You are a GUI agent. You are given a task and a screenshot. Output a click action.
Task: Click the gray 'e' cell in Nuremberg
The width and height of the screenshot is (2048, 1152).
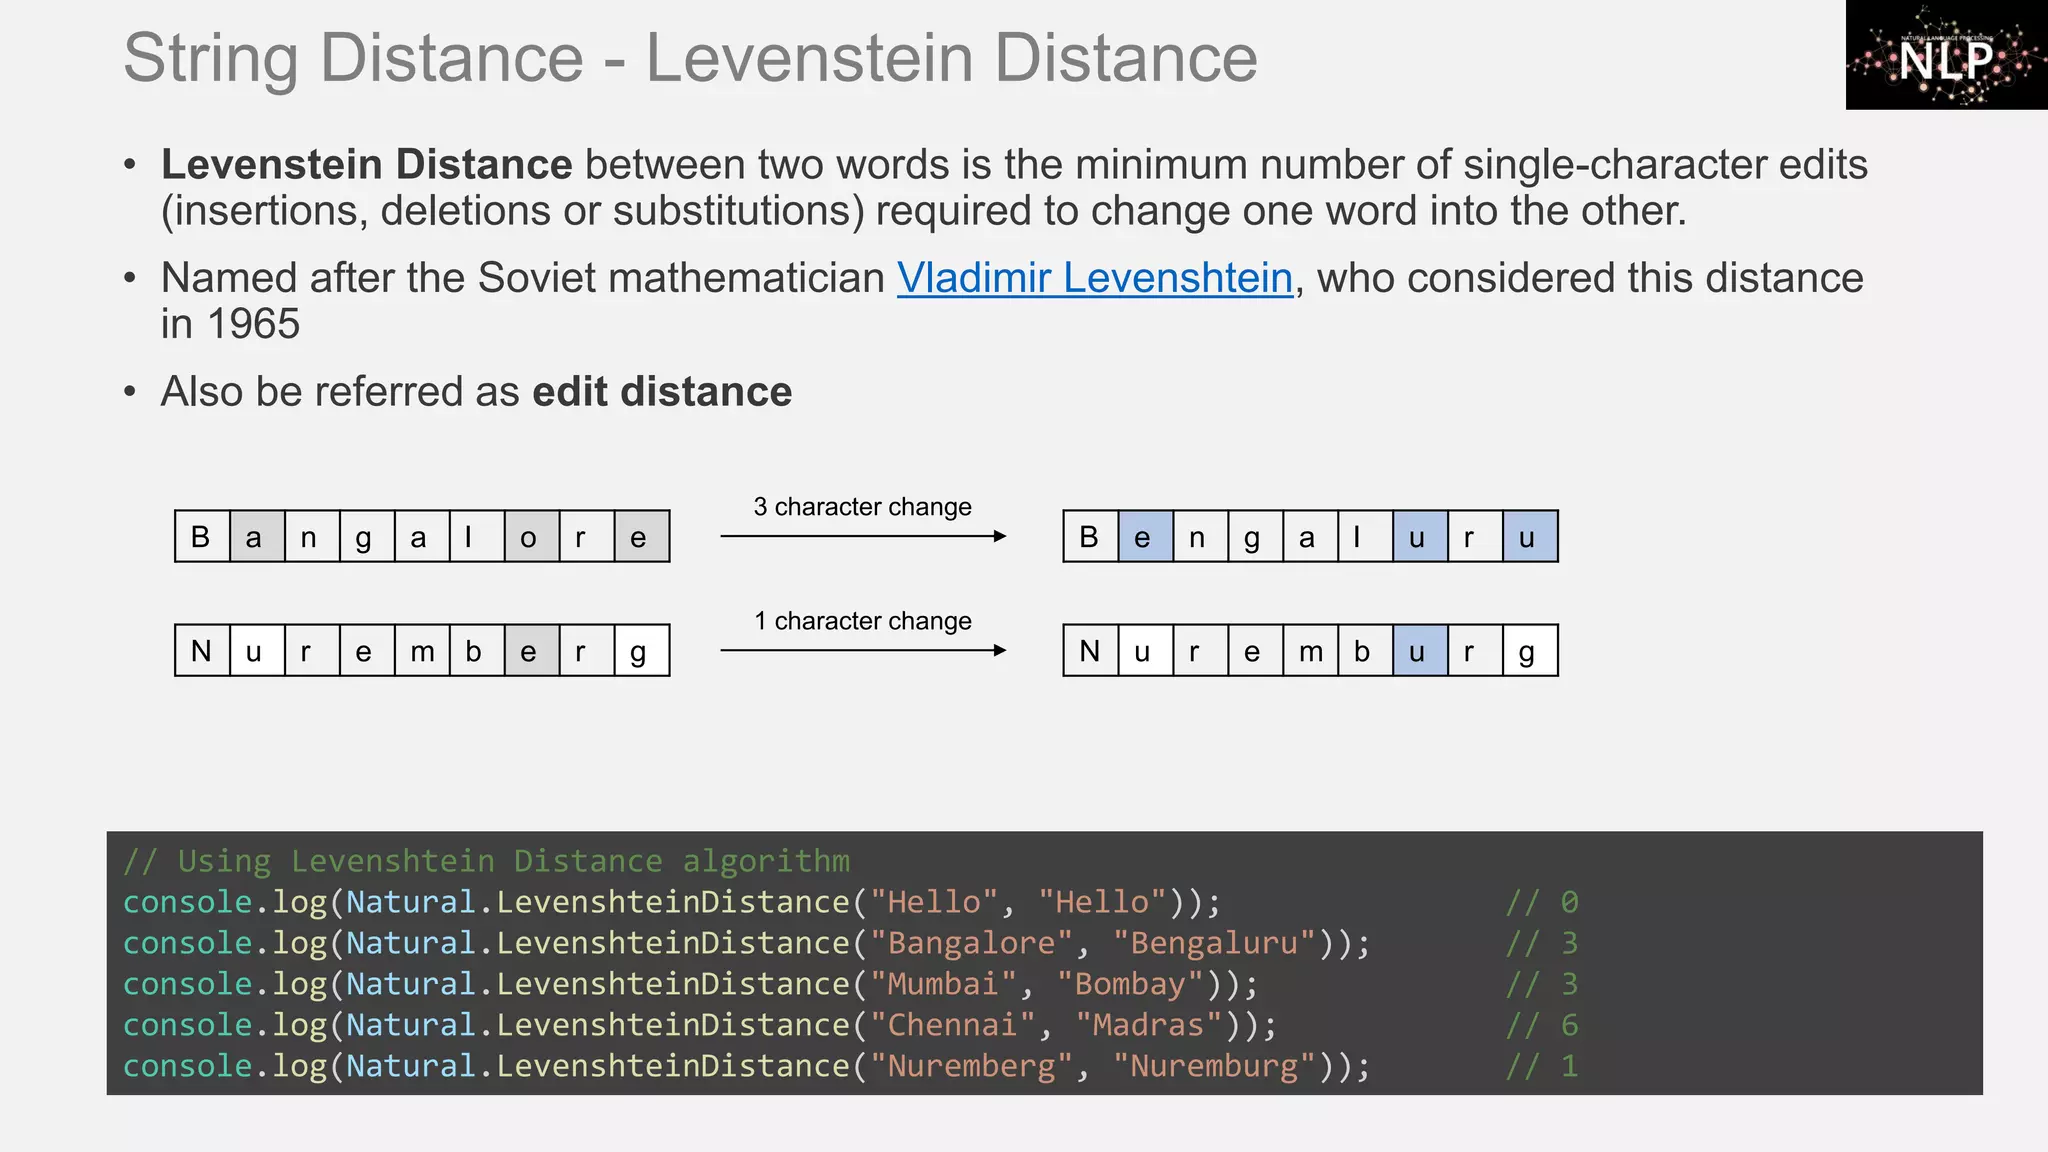530,651
